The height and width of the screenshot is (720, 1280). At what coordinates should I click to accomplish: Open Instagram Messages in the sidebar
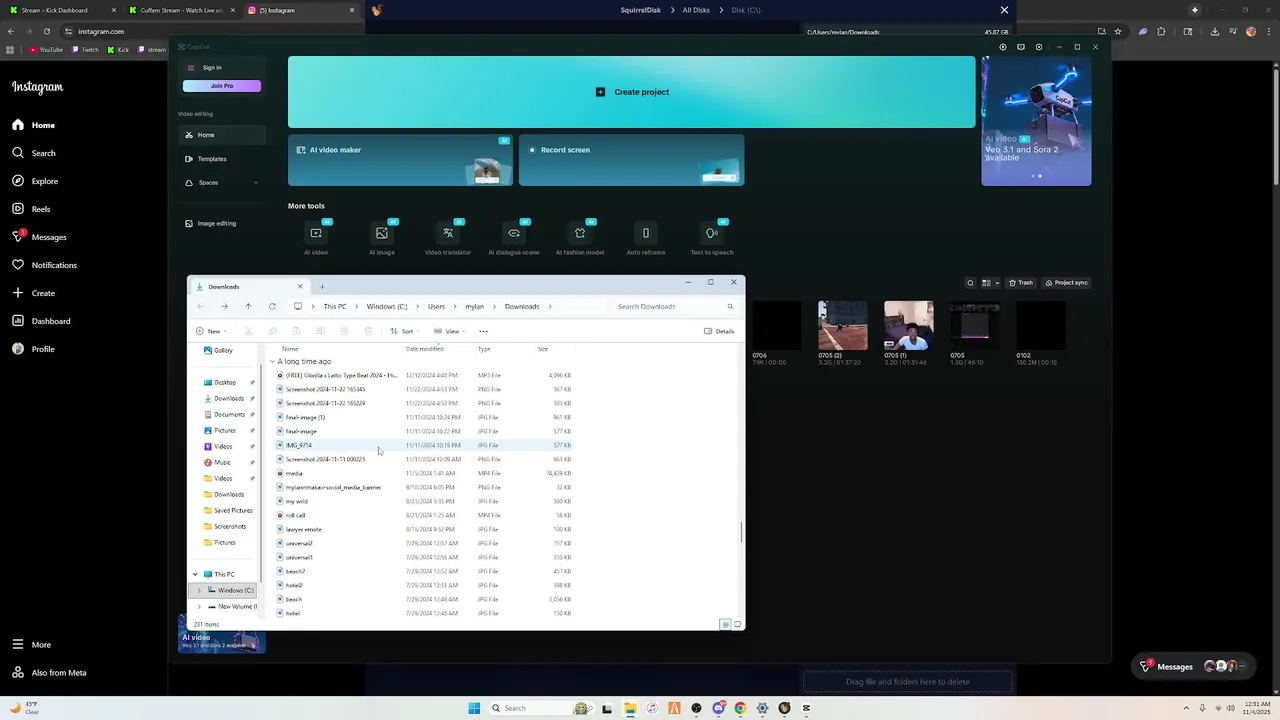[x=39, y=237]
